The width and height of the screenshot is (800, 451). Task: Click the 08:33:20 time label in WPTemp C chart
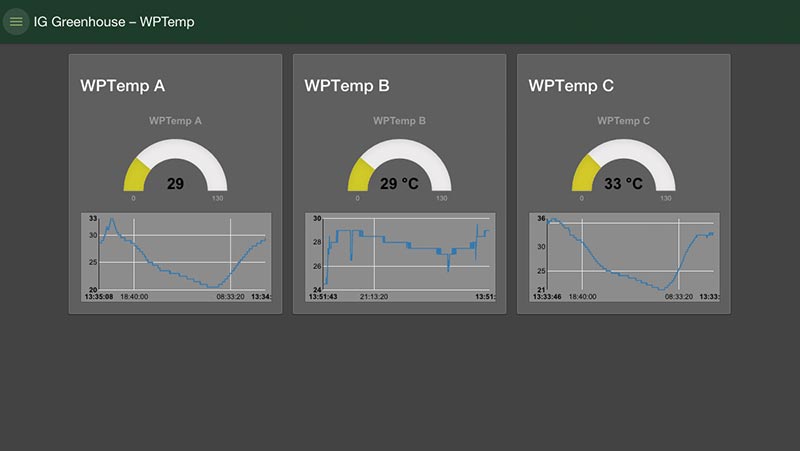point(679,297)
